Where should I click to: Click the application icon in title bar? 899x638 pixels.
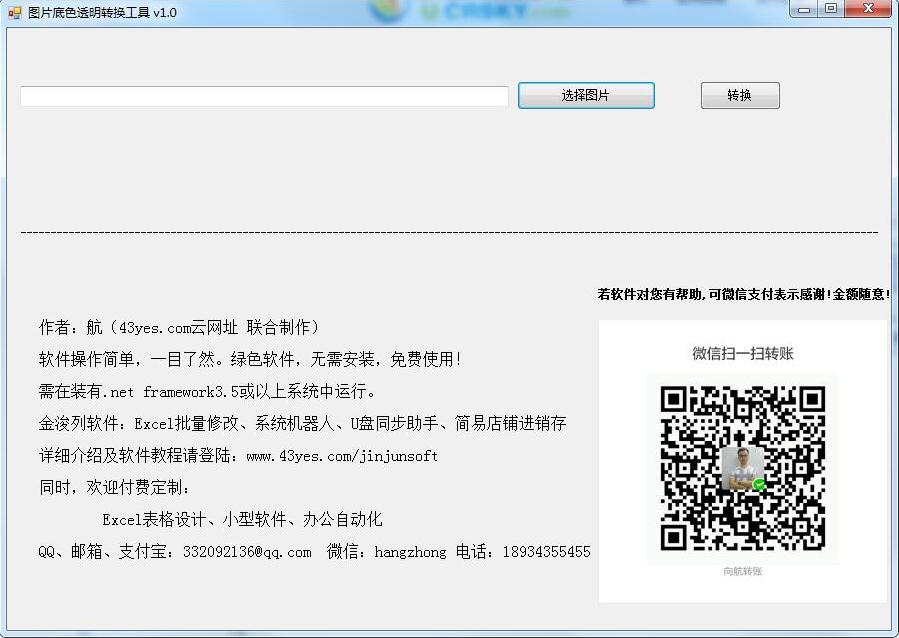14,13
